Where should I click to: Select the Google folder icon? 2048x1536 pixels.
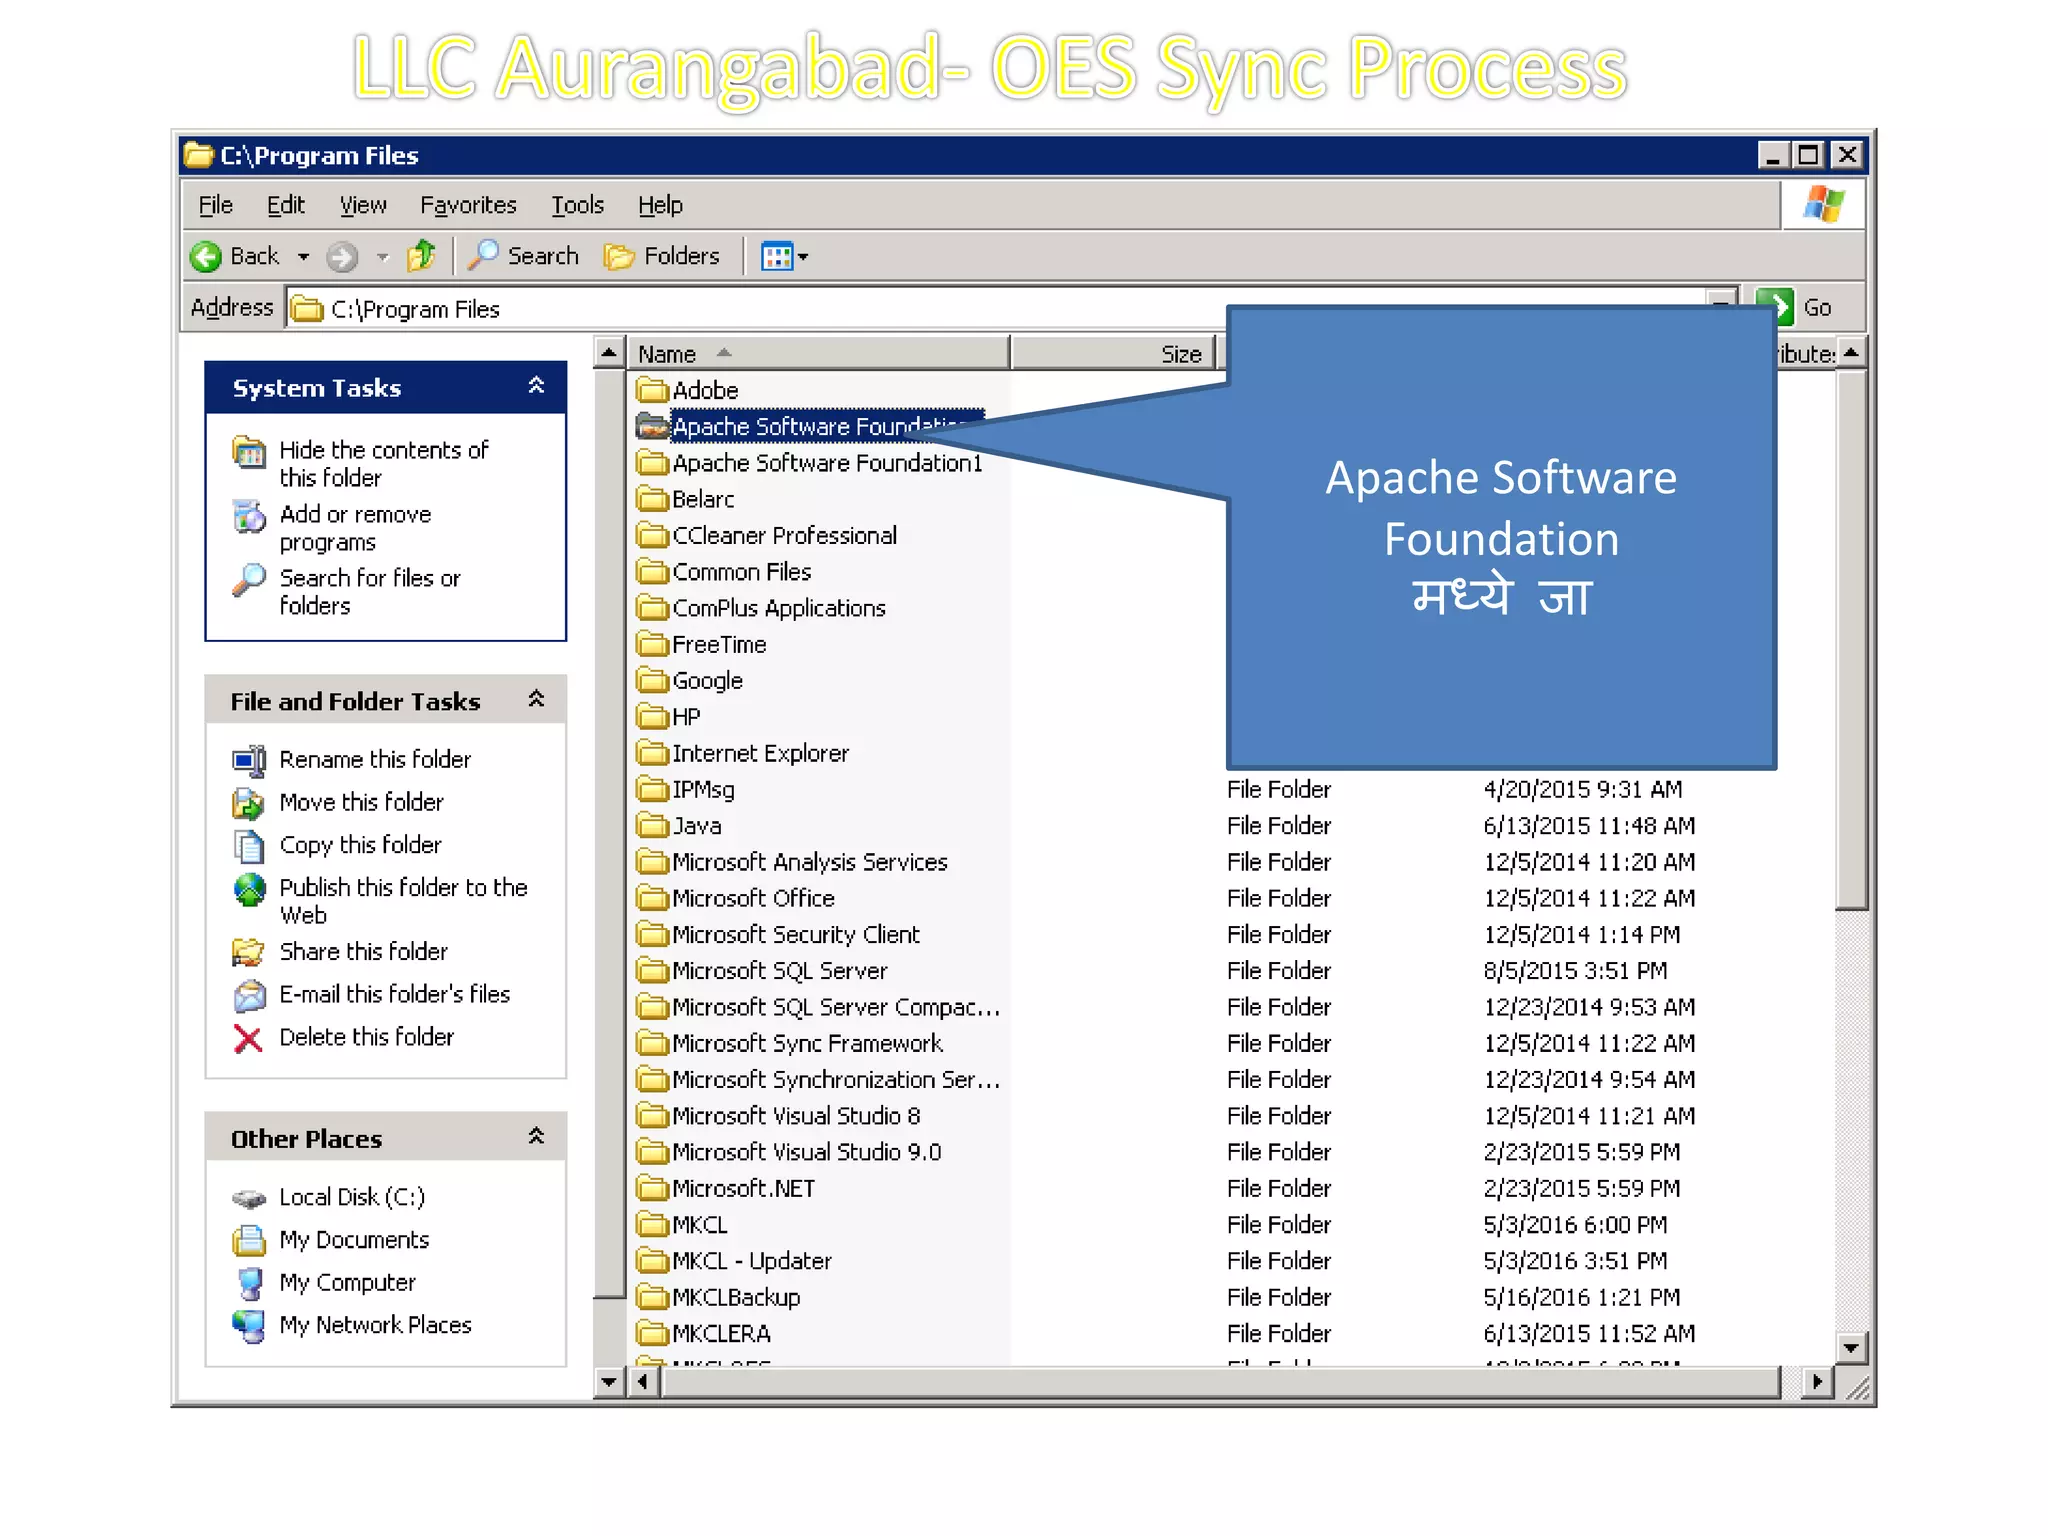pyautogui.click(x=652, y=681)
